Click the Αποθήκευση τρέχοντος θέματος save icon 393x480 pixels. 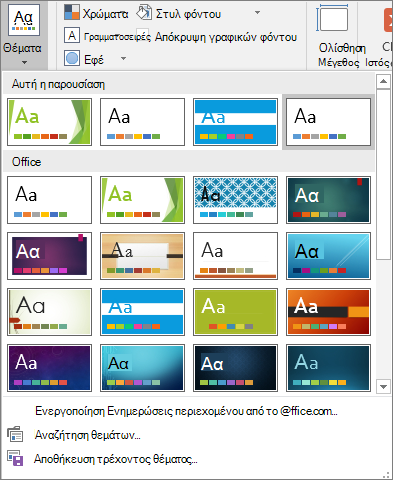[x=15, y=458]
